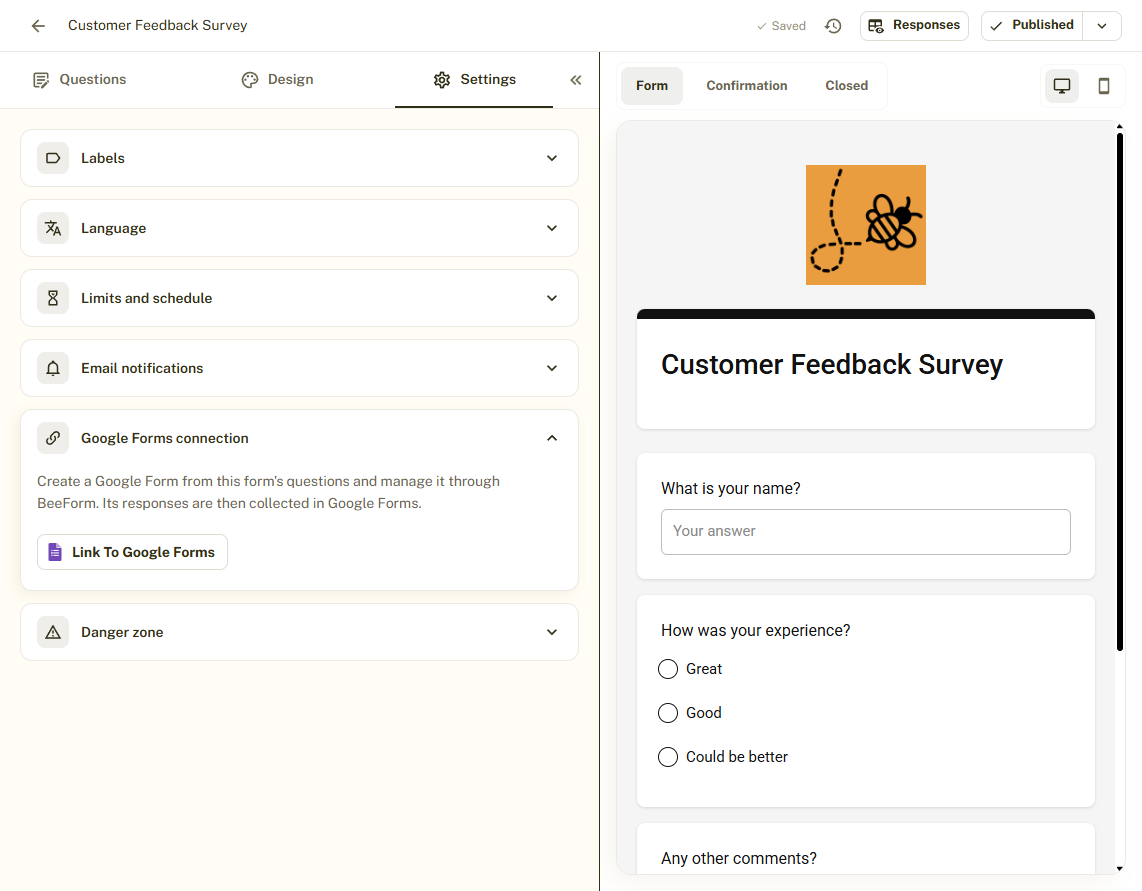Image resolution: width=1142 pixels, height=891 pixels.
Task: Click the How was your experience? question
Action: tap(755, 631)
